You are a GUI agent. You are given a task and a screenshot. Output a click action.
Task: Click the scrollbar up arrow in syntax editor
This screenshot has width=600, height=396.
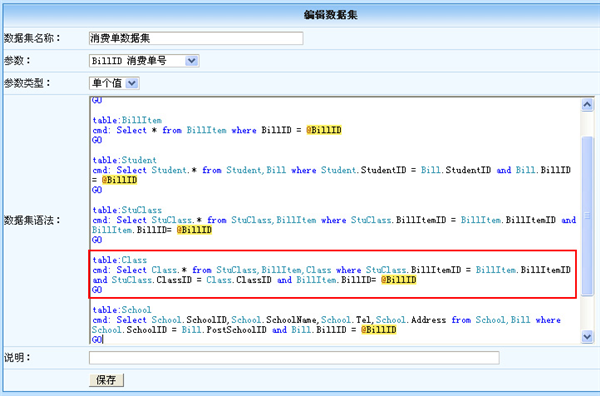(x=587, y=104)
